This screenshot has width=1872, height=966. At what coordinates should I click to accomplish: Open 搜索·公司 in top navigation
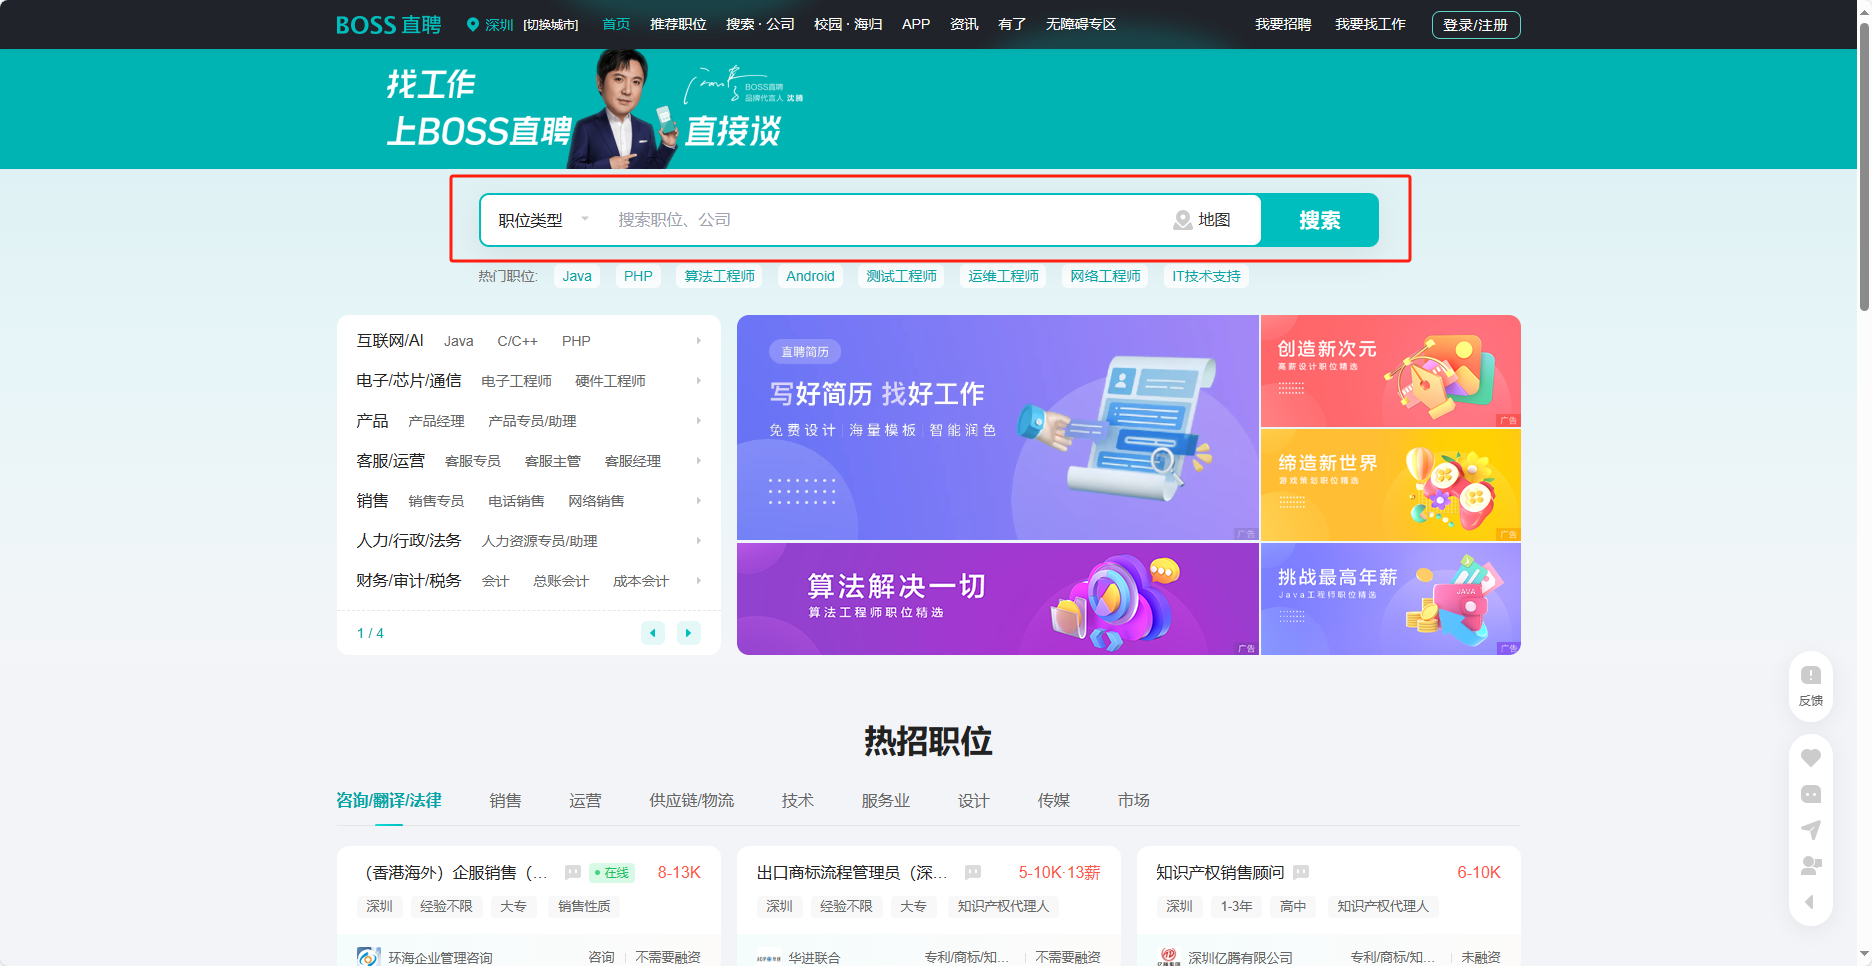click(x=760, y=24)
